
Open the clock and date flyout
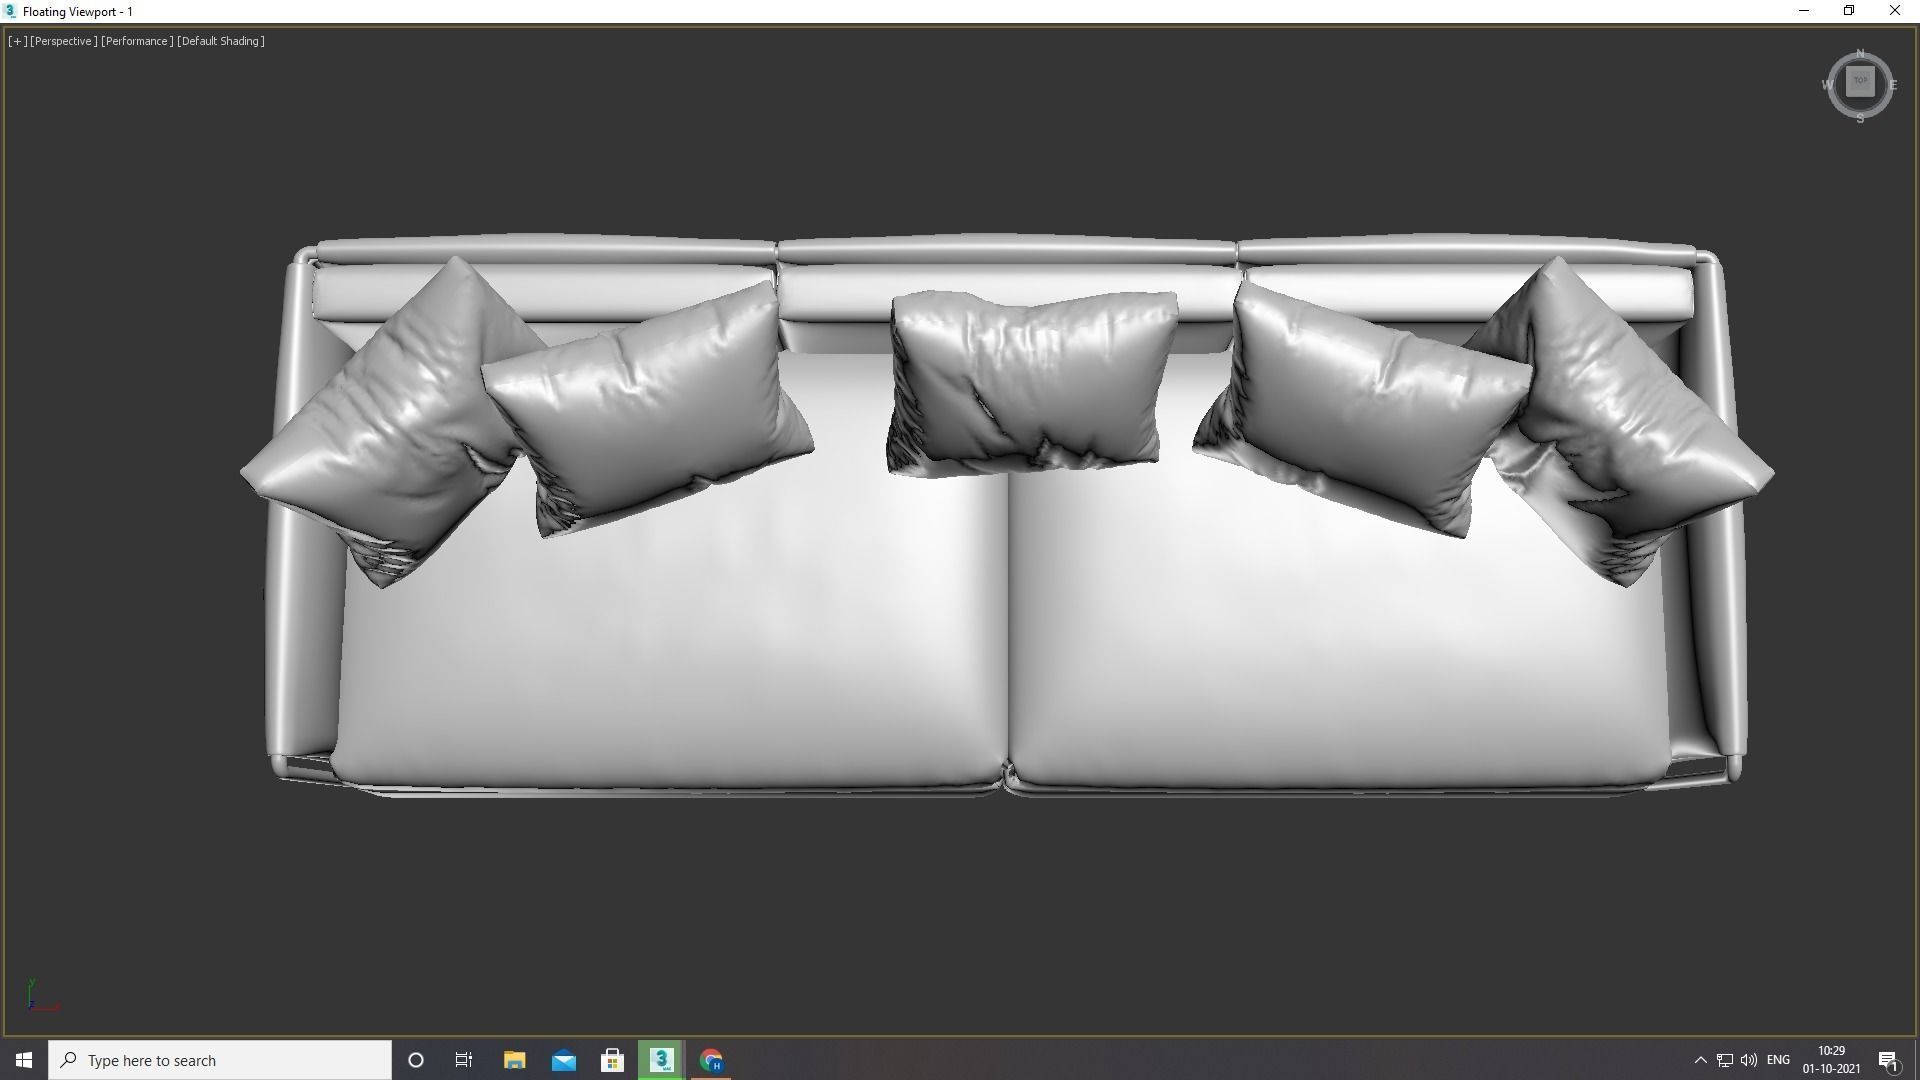1831,1060
